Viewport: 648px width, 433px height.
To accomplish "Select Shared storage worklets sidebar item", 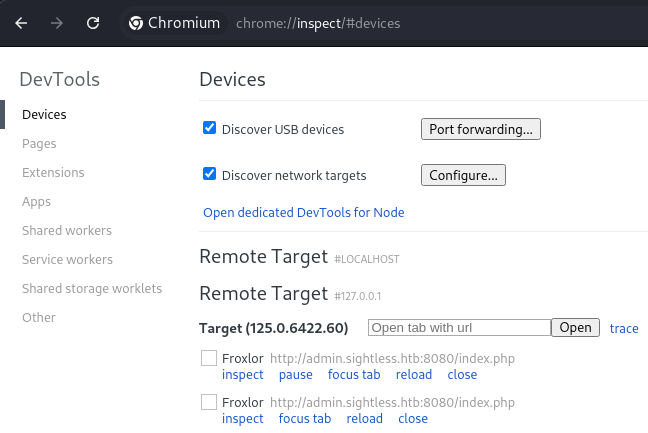I will pos(92,288).
